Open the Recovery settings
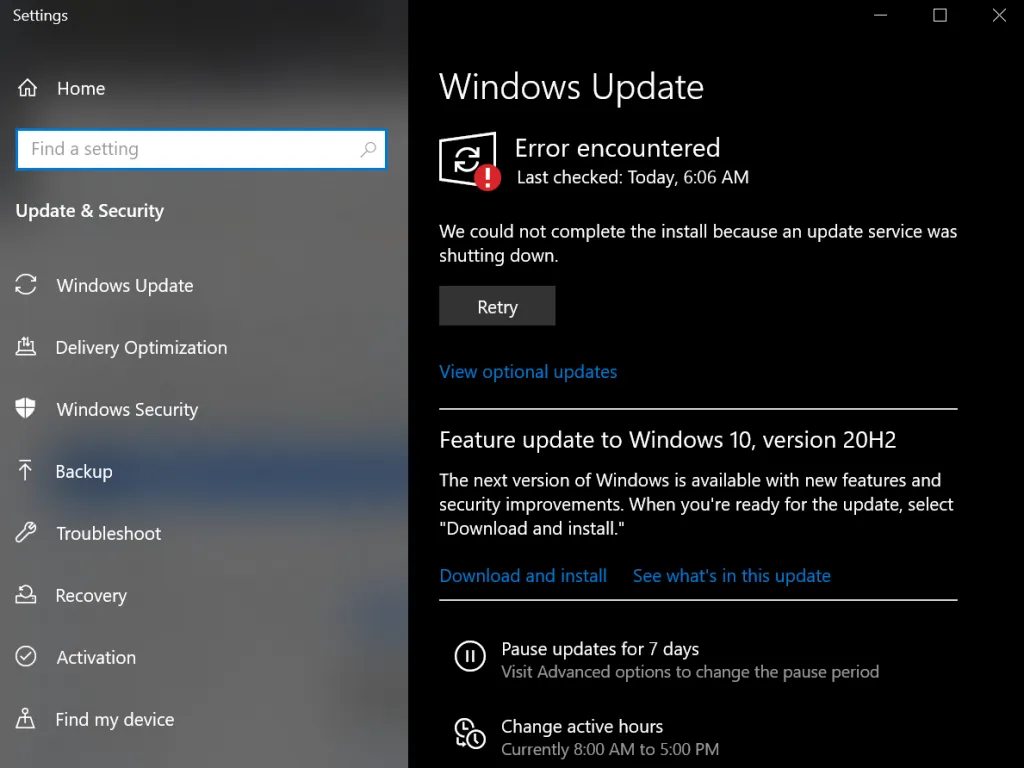 click(91, 596)
